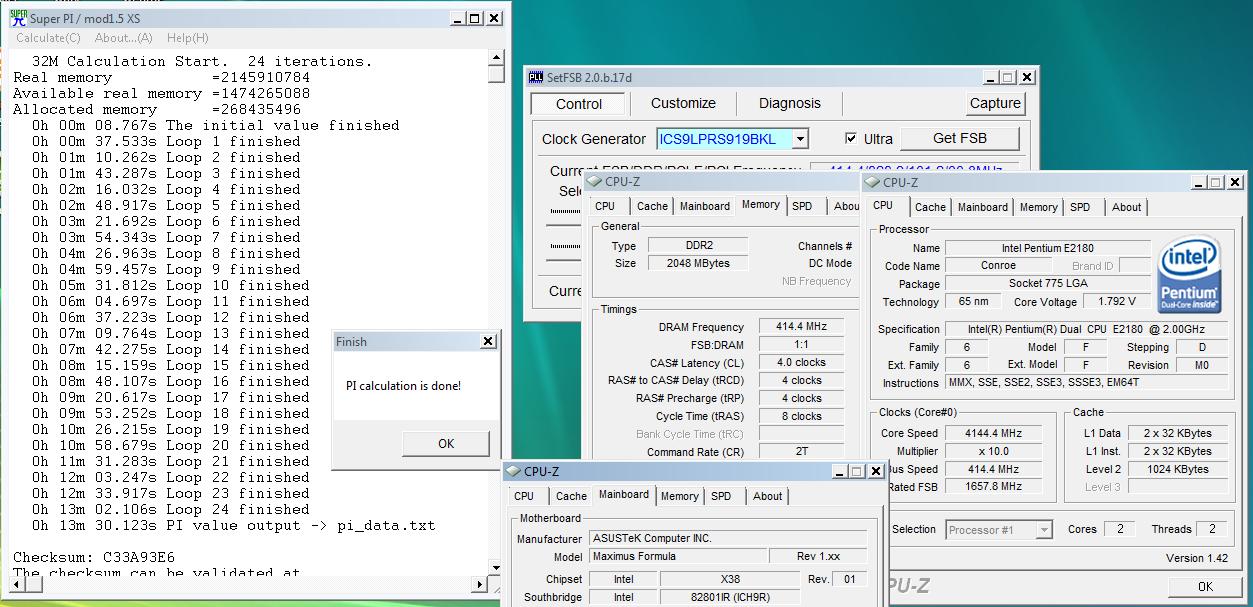Open the Clock Generator dropdown

pos(800,139)
